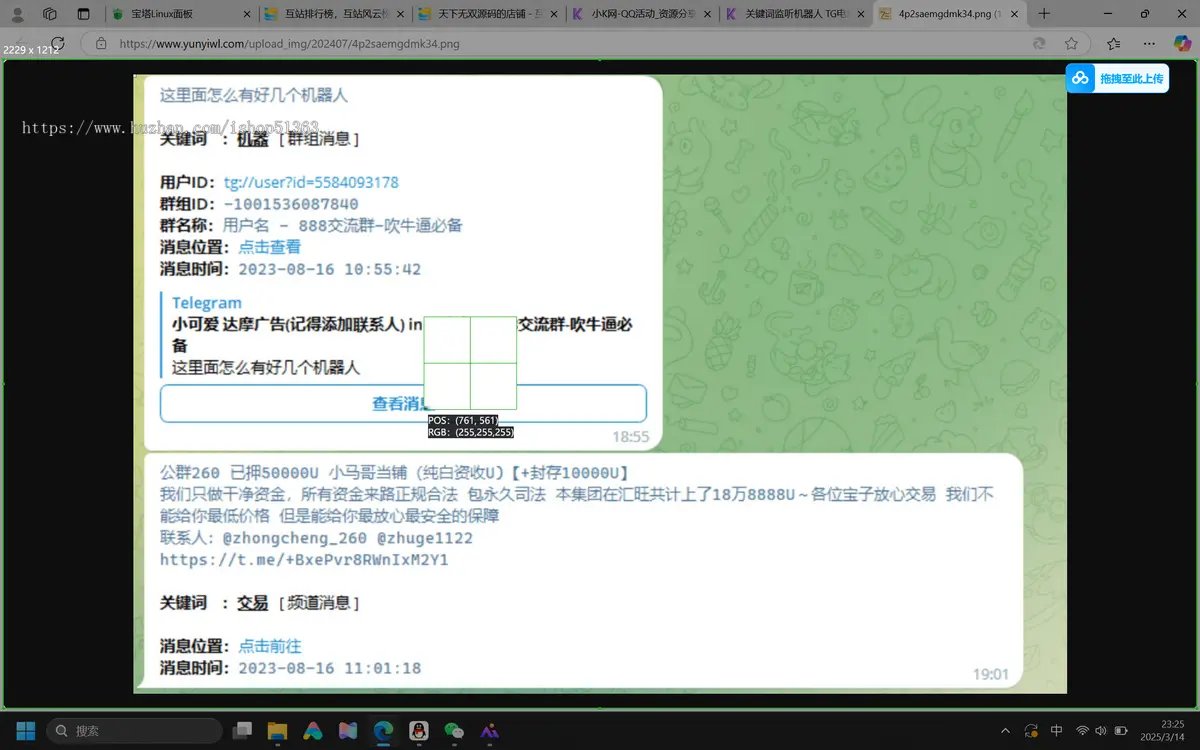
Task: Open the Copilot sidebar icon
Action: click(x=1182, y=44)
